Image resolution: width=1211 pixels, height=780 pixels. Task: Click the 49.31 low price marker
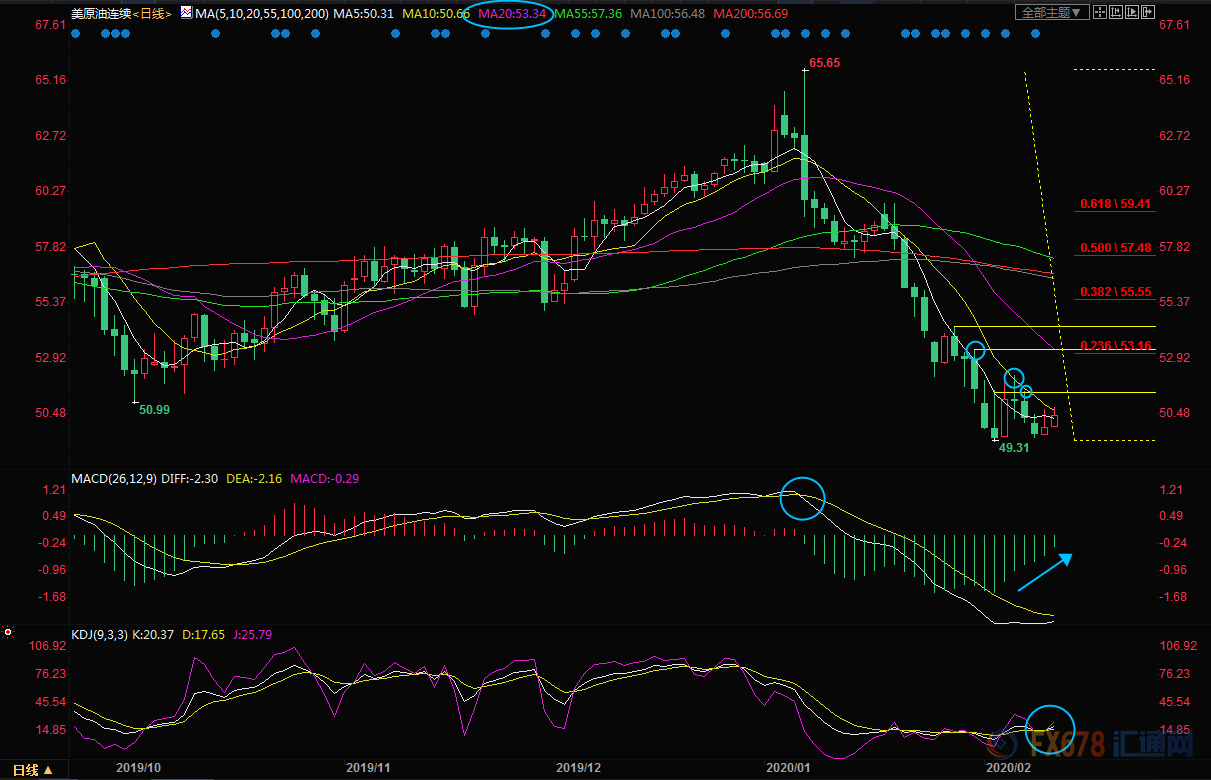1013,448
